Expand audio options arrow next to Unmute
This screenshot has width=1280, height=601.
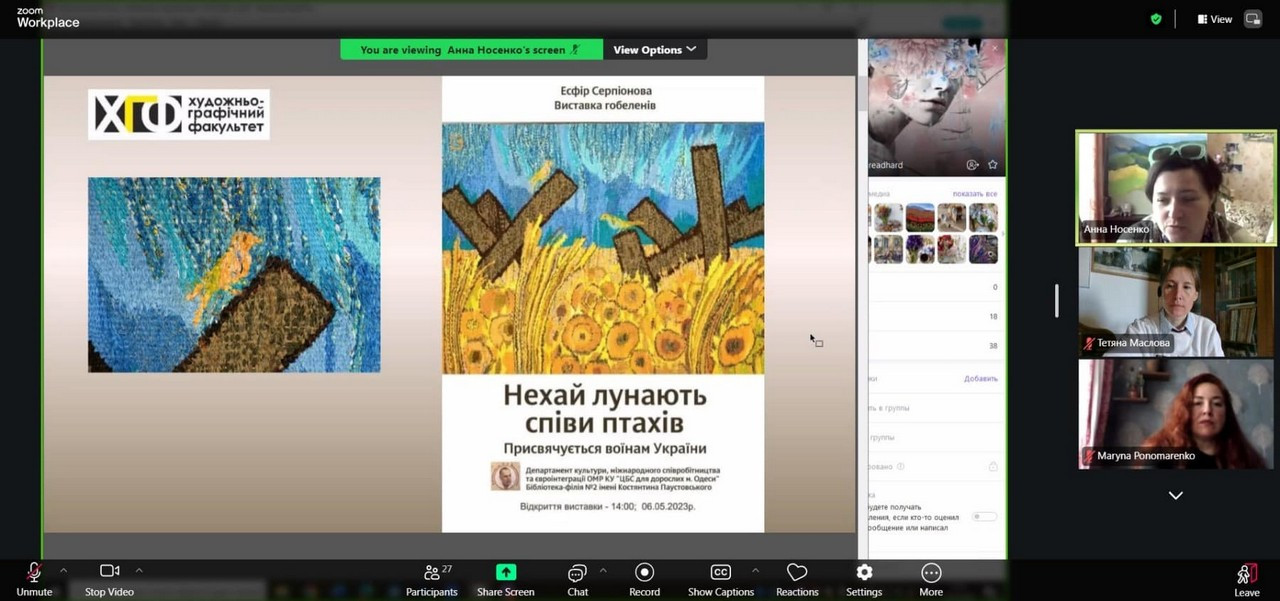coord(63,571)
